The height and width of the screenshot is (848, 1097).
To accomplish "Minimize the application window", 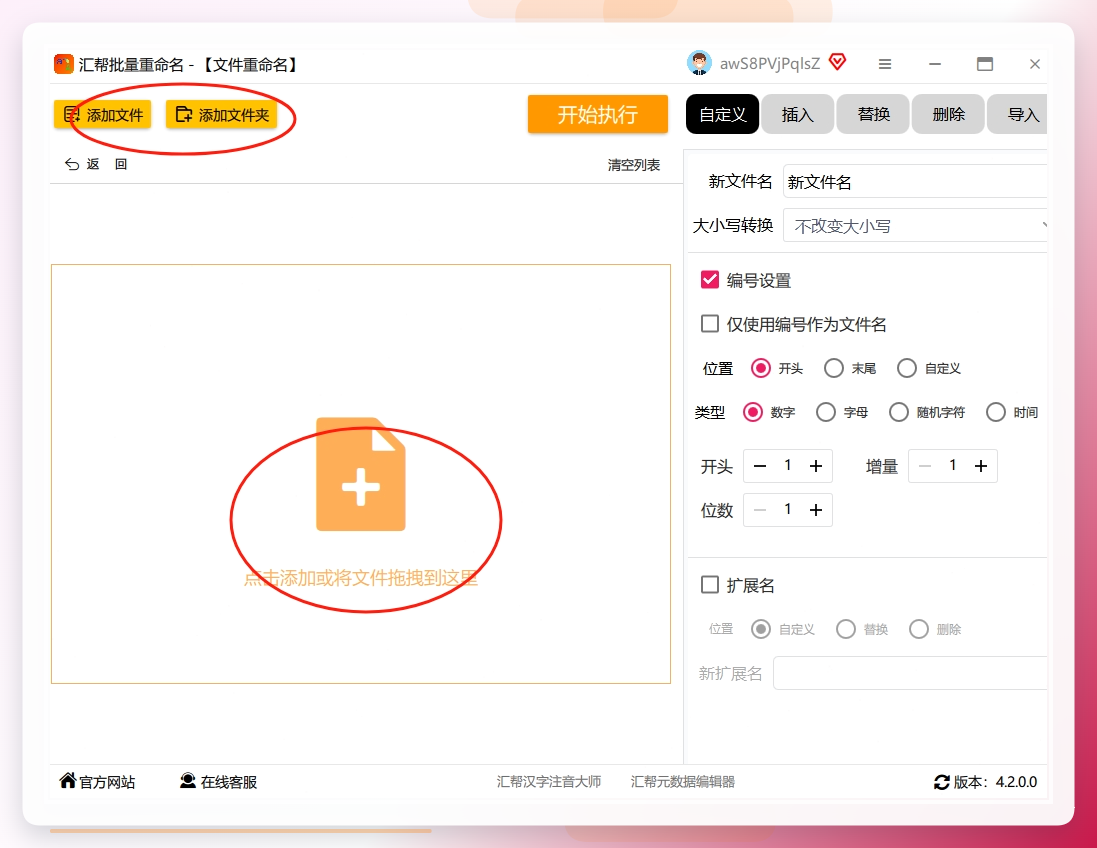I will pos(935,64).
